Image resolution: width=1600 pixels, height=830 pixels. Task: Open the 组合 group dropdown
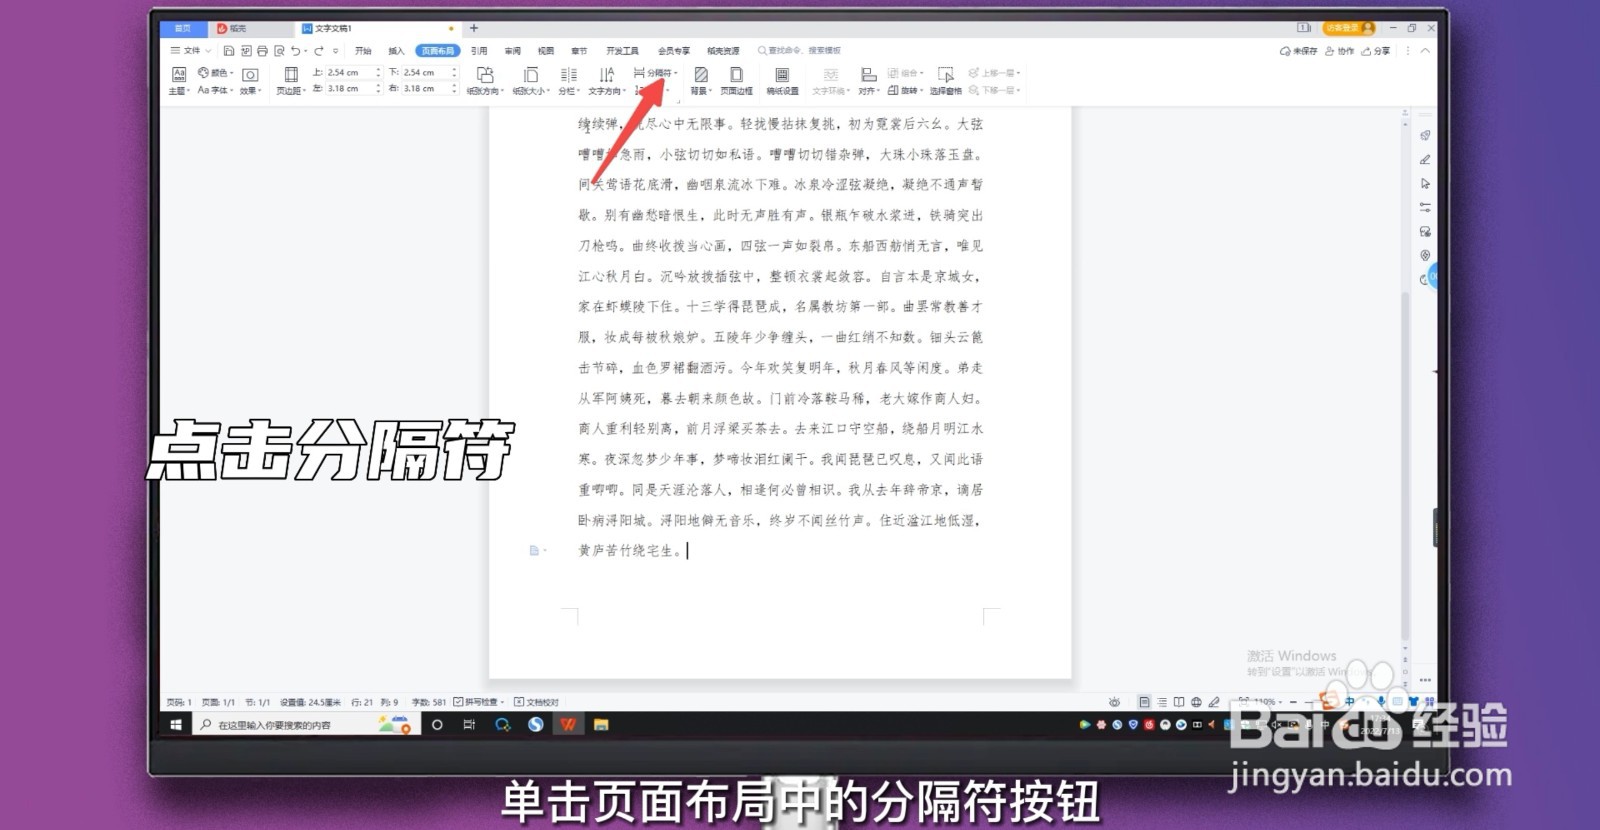point(904,73)
